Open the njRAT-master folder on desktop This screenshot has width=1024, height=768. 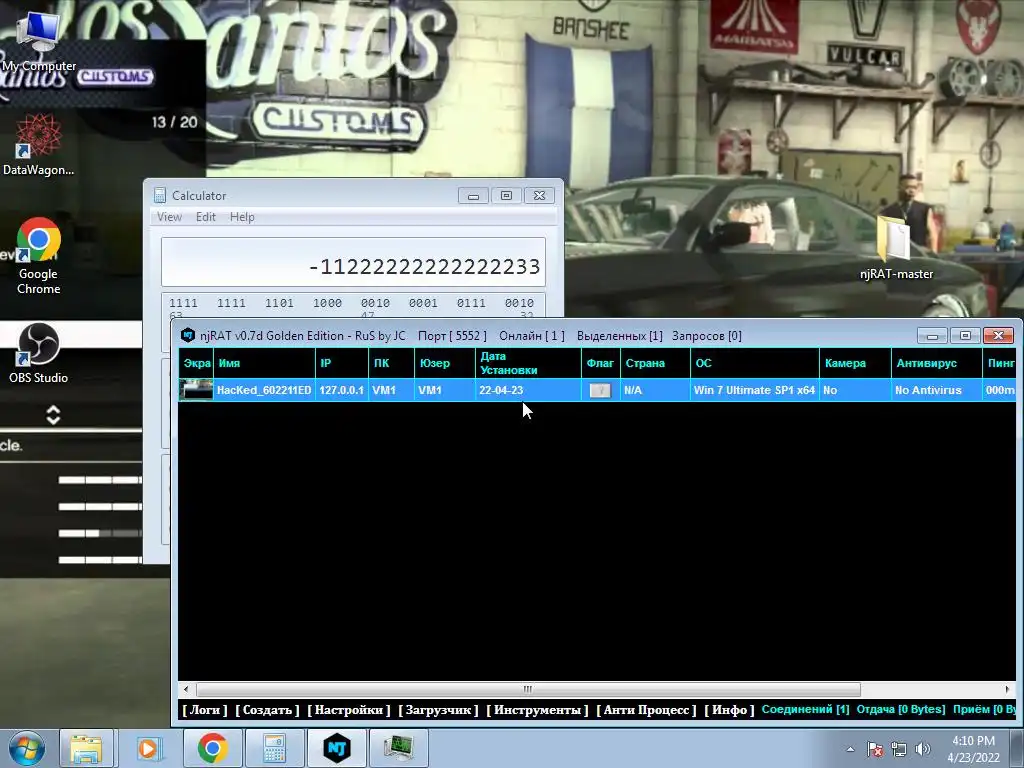[x=896, y=248]
